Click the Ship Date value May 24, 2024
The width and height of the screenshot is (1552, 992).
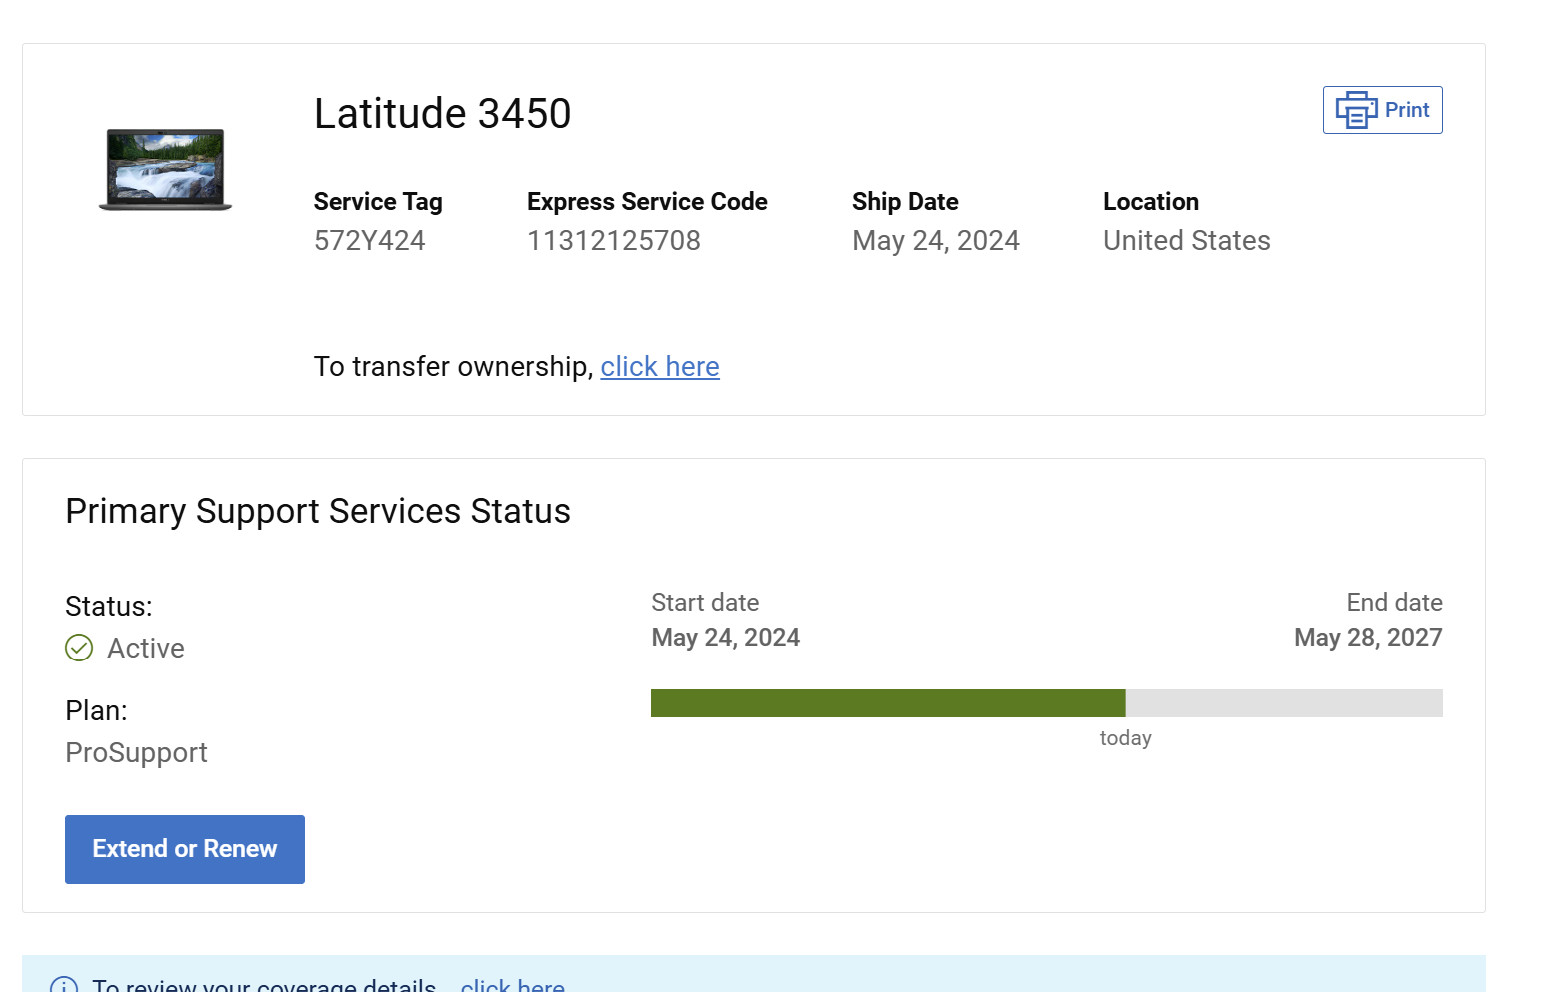(x=936, y=241)
